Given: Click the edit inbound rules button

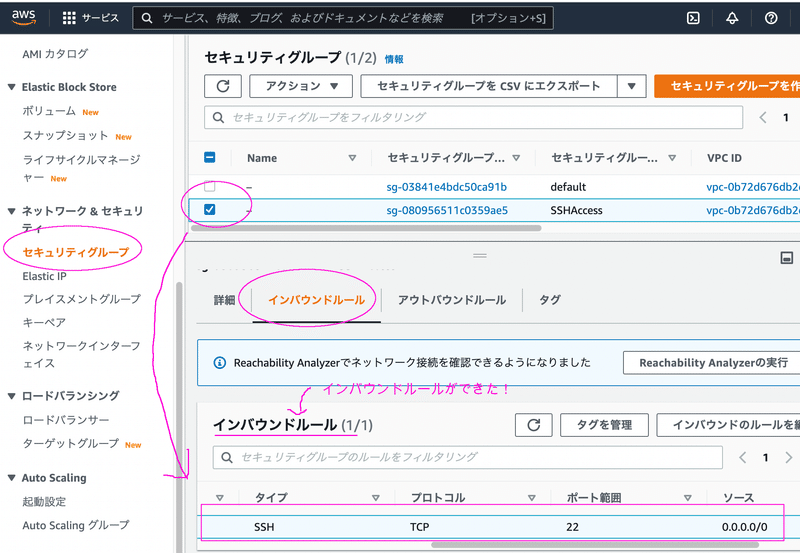Looking at the screenshot, I should [x=729, y=425].
